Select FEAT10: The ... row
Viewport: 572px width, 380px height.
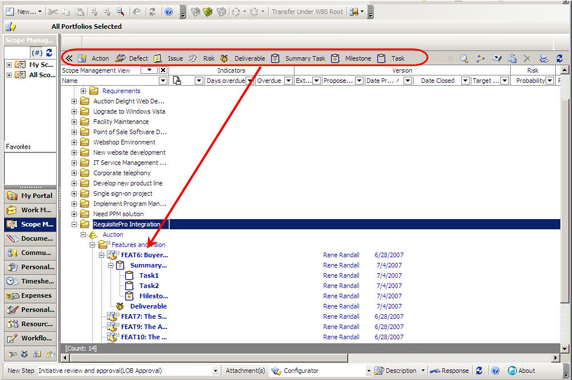144,337
